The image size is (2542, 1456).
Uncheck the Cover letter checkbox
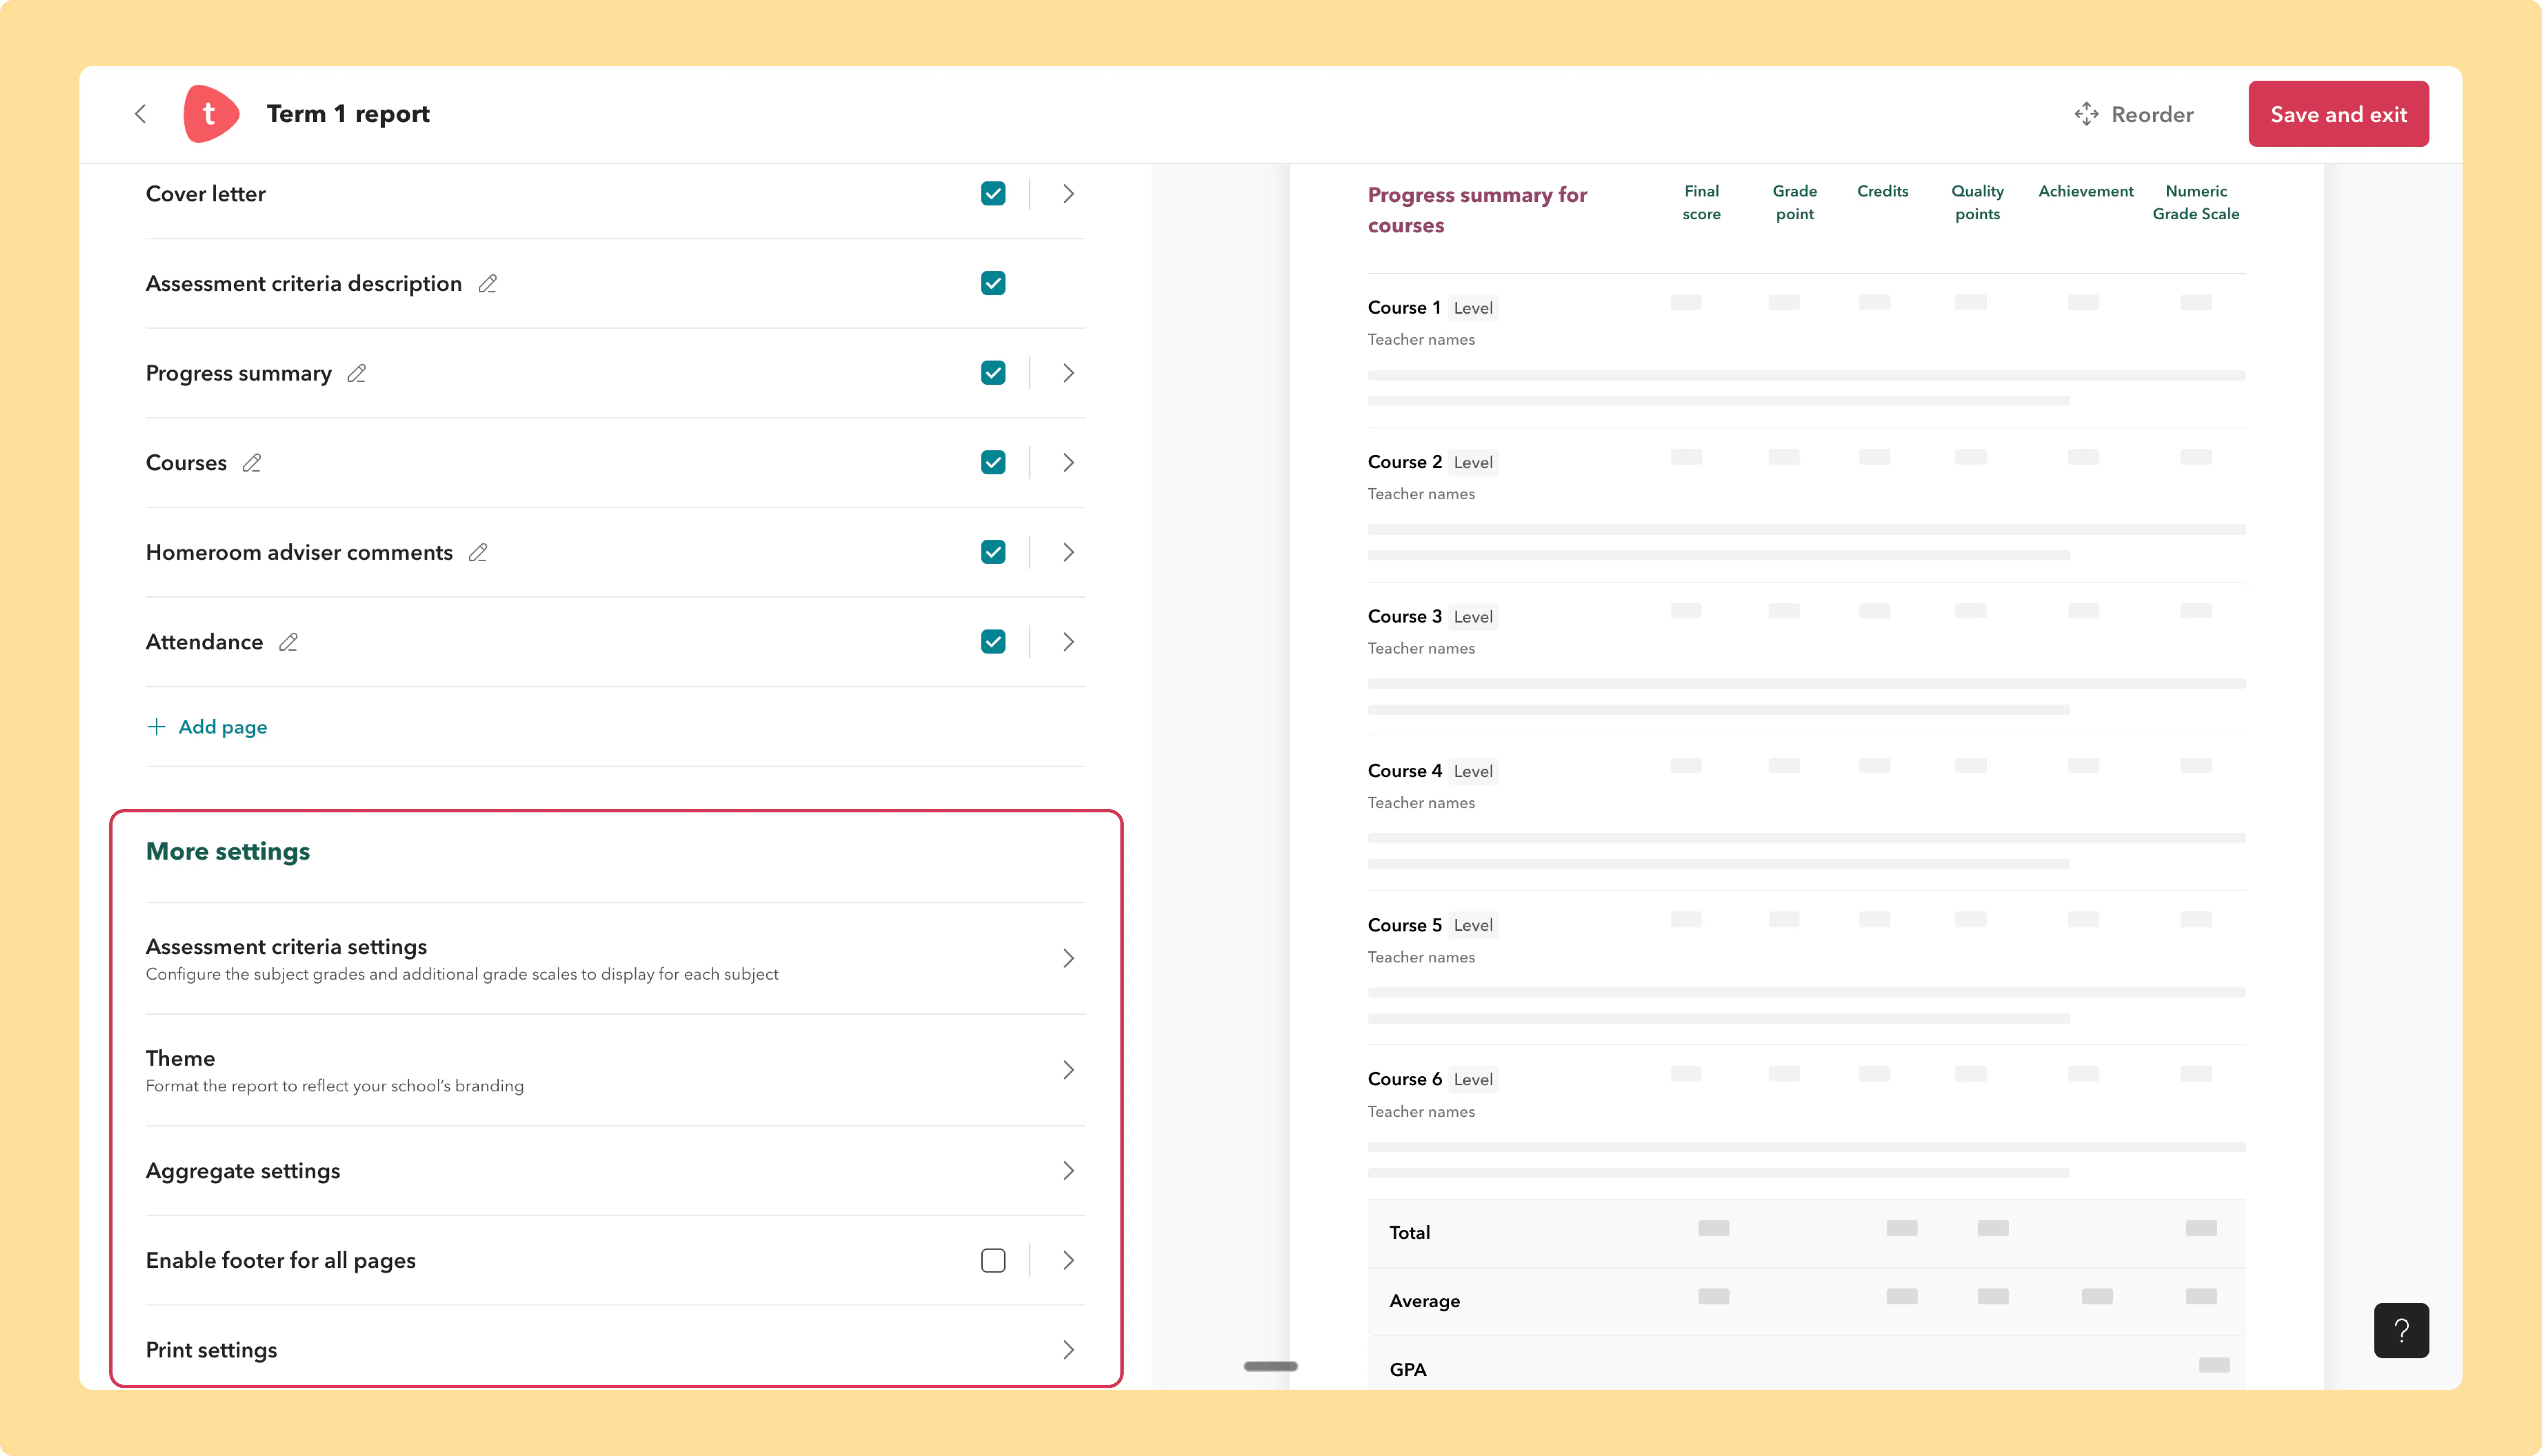pos(993,194)
